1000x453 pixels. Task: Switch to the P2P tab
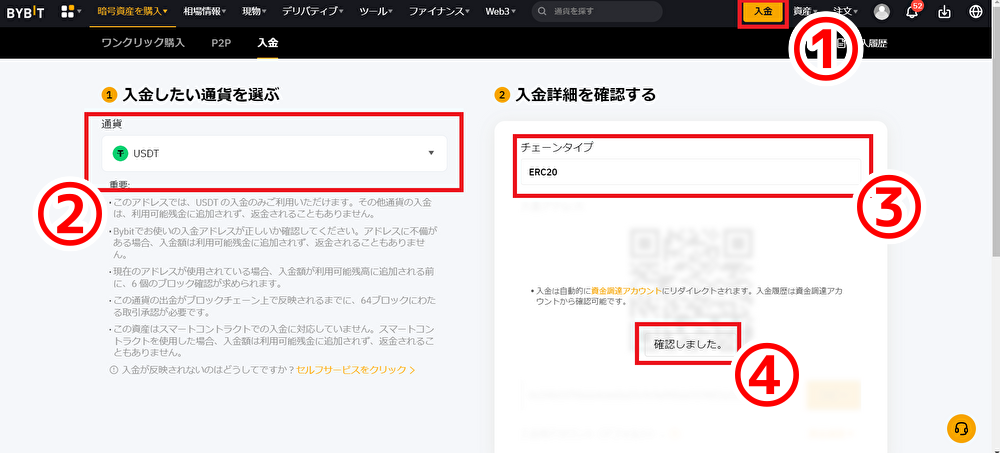(x=221, y=43)
